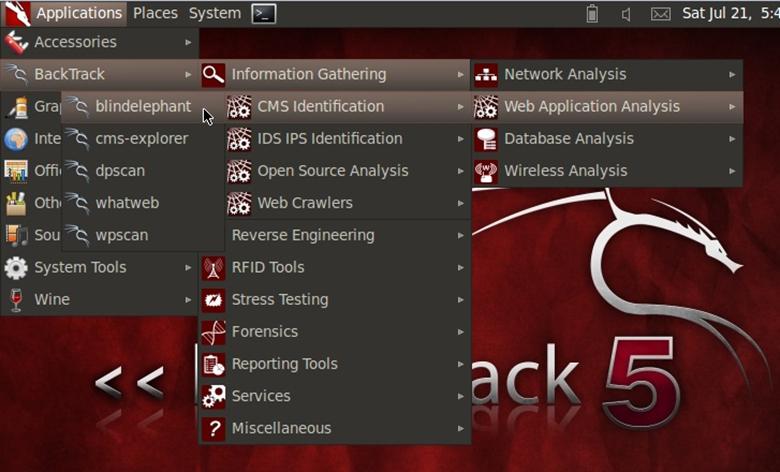Open the Reporting Tools menu entry
Viewport: 780px width, 472px height.
click(284, 364)
